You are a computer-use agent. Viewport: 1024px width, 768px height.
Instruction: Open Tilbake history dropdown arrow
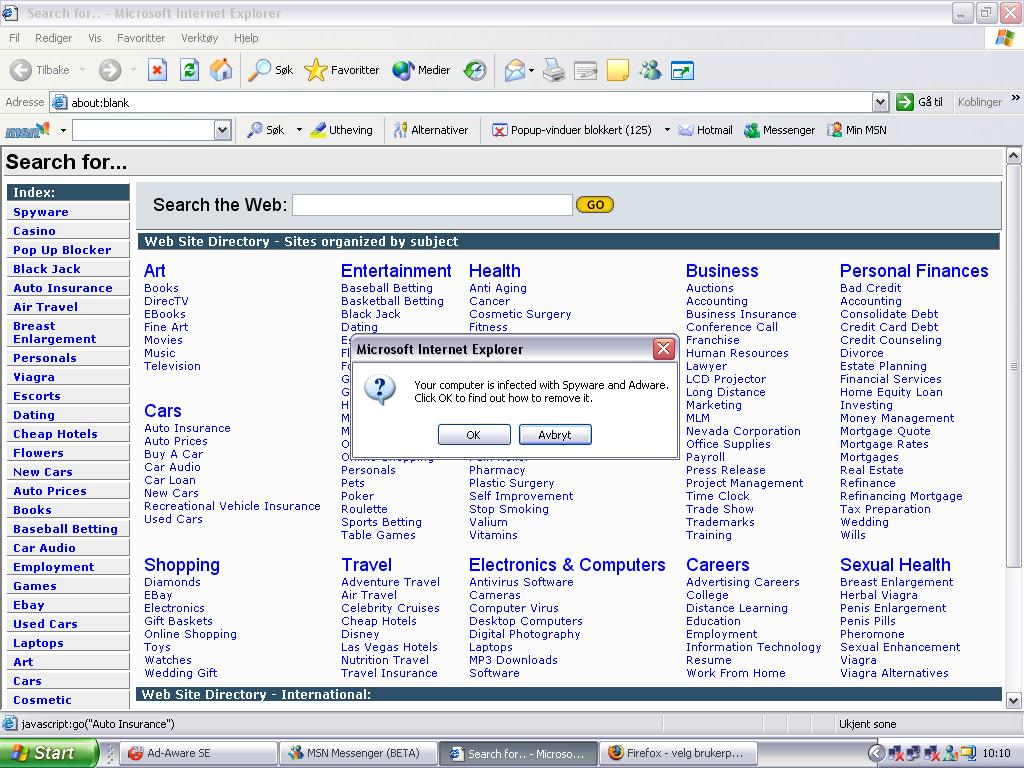click(82, 70)
